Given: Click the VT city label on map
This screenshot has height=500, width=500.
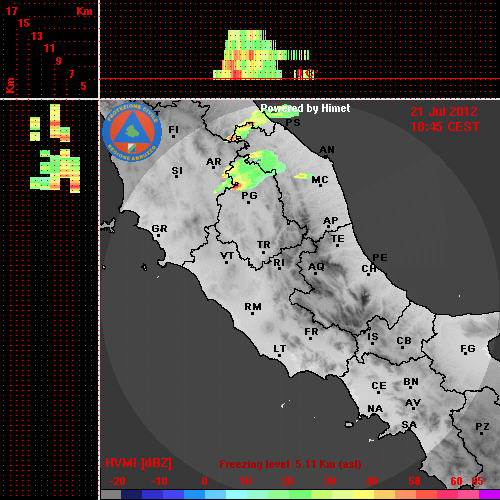Looking at the screenshot, I should point(227,256).
